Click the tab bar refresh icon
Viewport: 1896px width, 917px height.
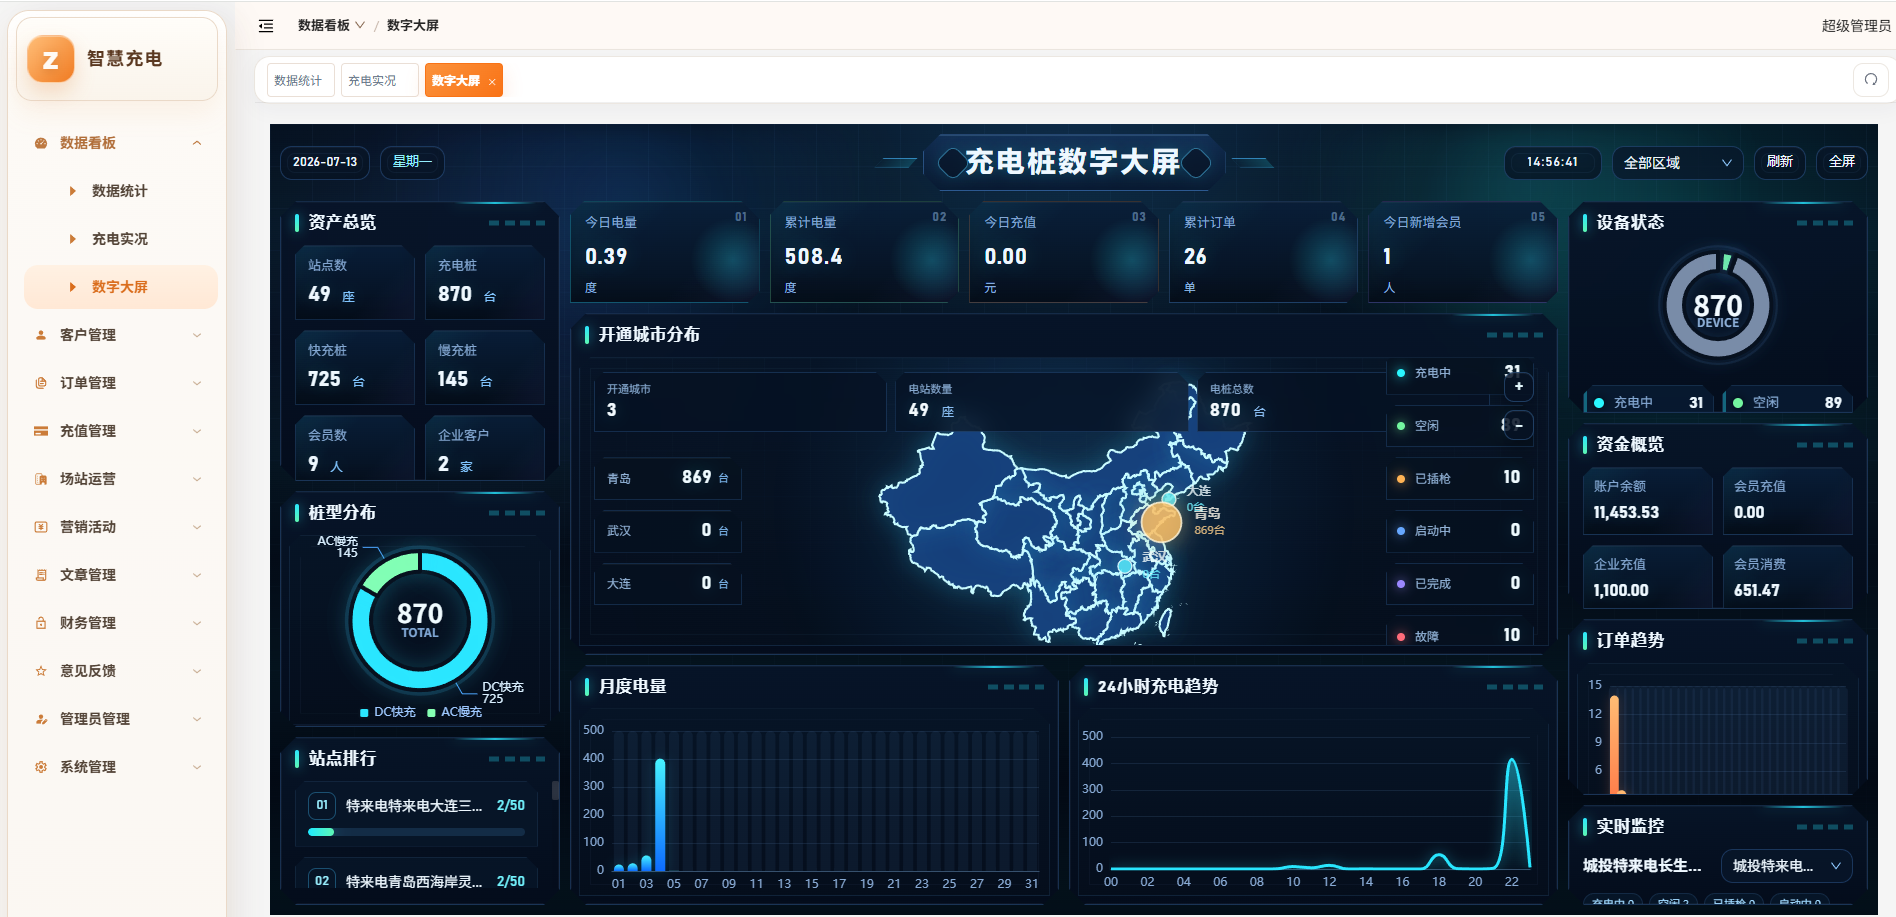pyautogui.click(x=1871, y=80)
